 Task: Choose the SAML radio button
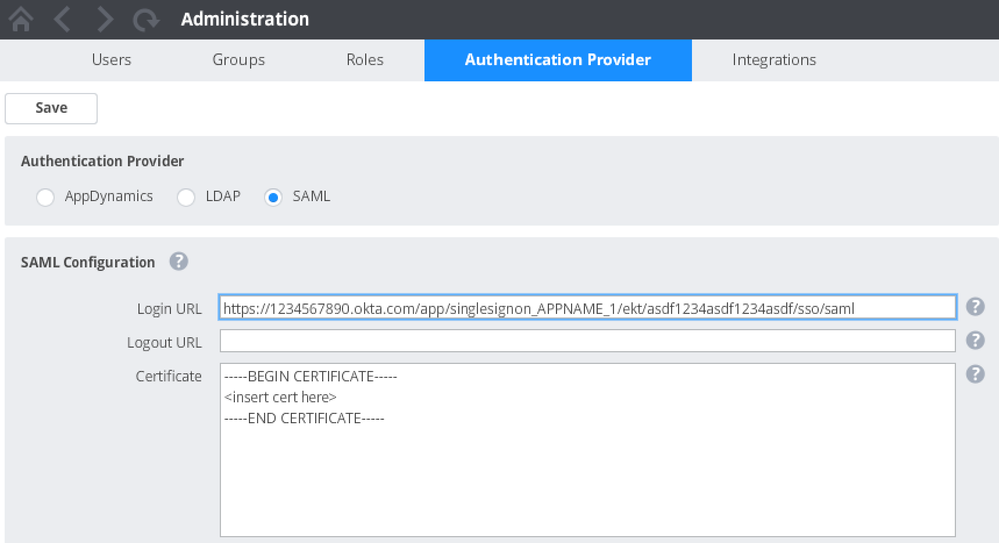pos(273,198)
